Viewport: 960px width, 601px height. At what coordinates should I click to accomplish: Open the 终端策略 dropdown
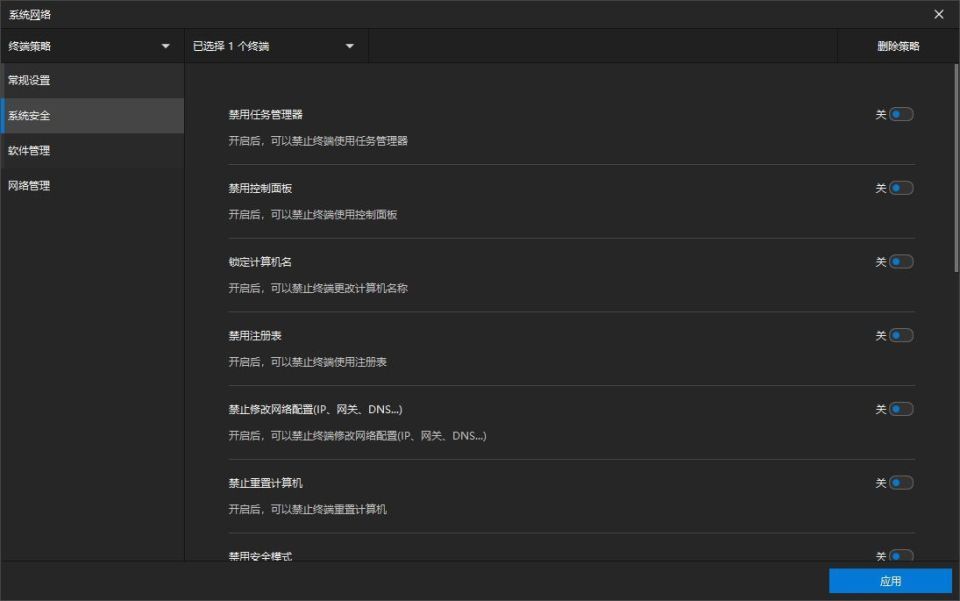tap(92, 46)
